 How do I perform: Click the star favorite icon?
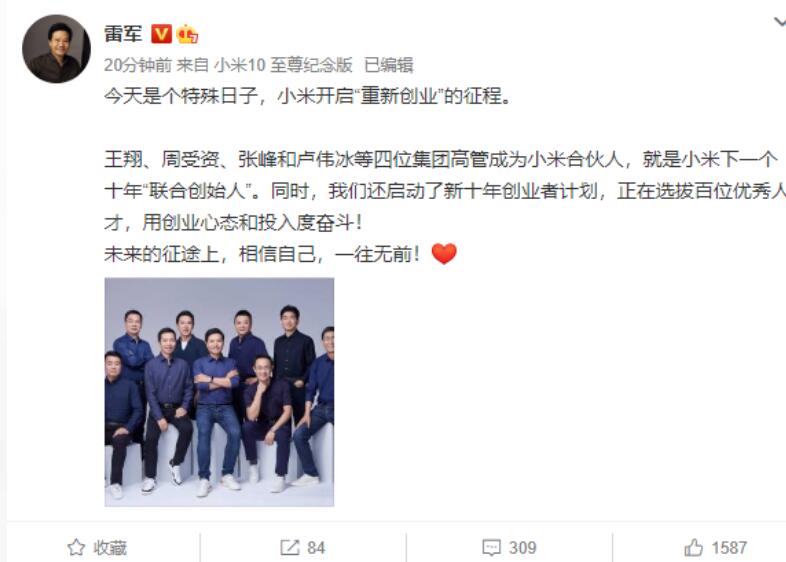76,547
